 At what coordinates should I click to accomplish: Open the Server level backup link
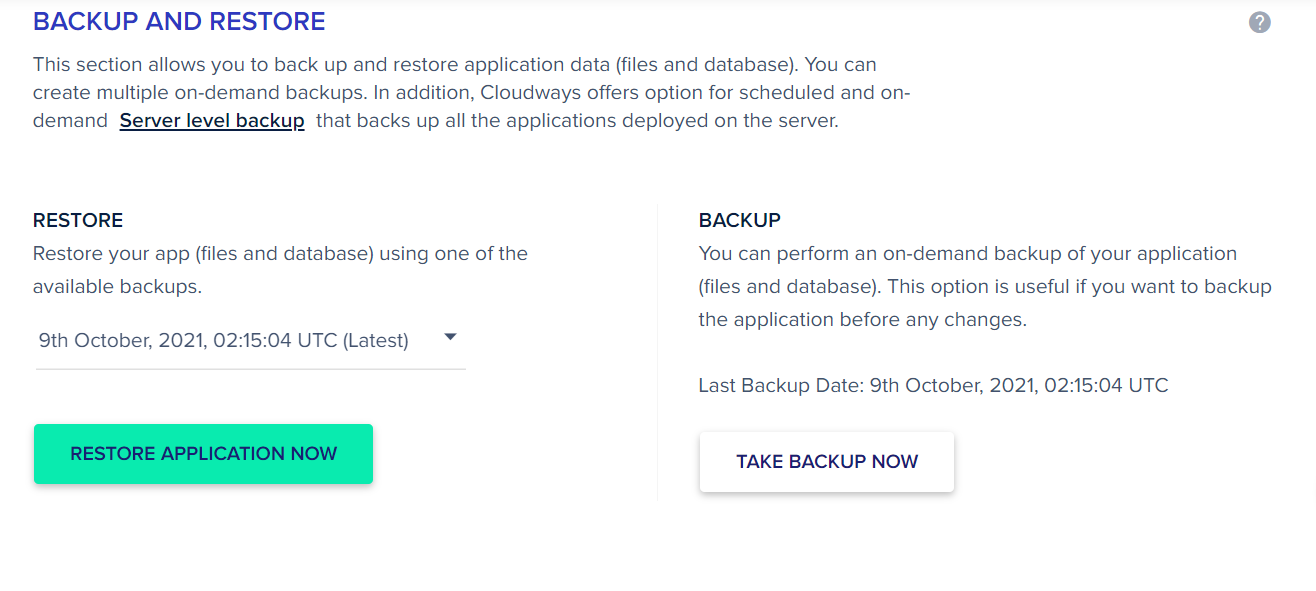(212, 121)
